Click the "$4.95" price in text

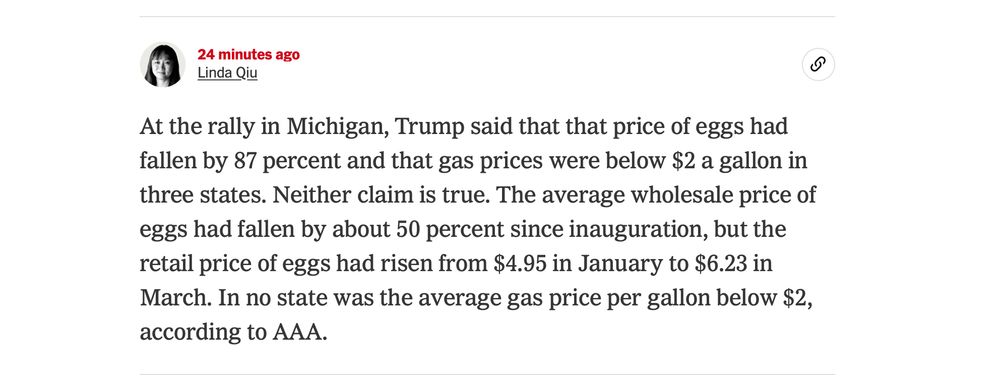[520, 264]
